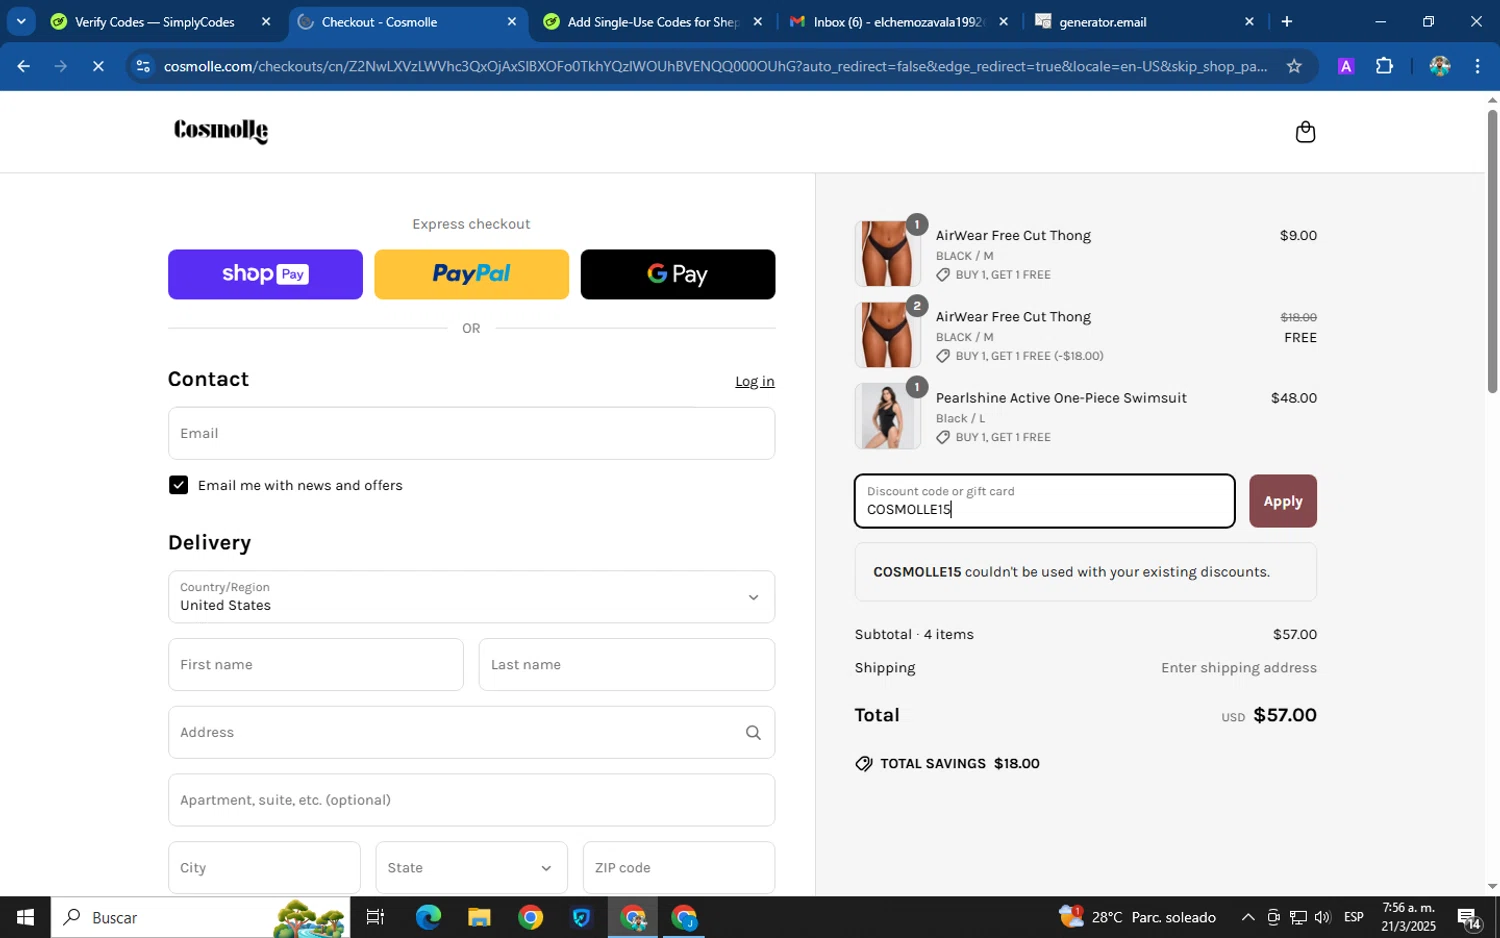Apply the discount code
The height and width of the screenshot is (938, 1500).
(1282, 501)
